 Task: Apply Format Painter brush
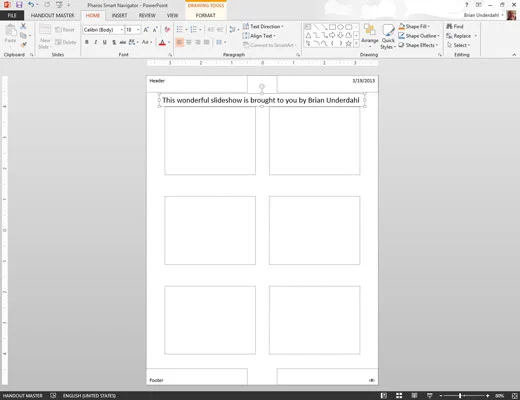point(23,45)
